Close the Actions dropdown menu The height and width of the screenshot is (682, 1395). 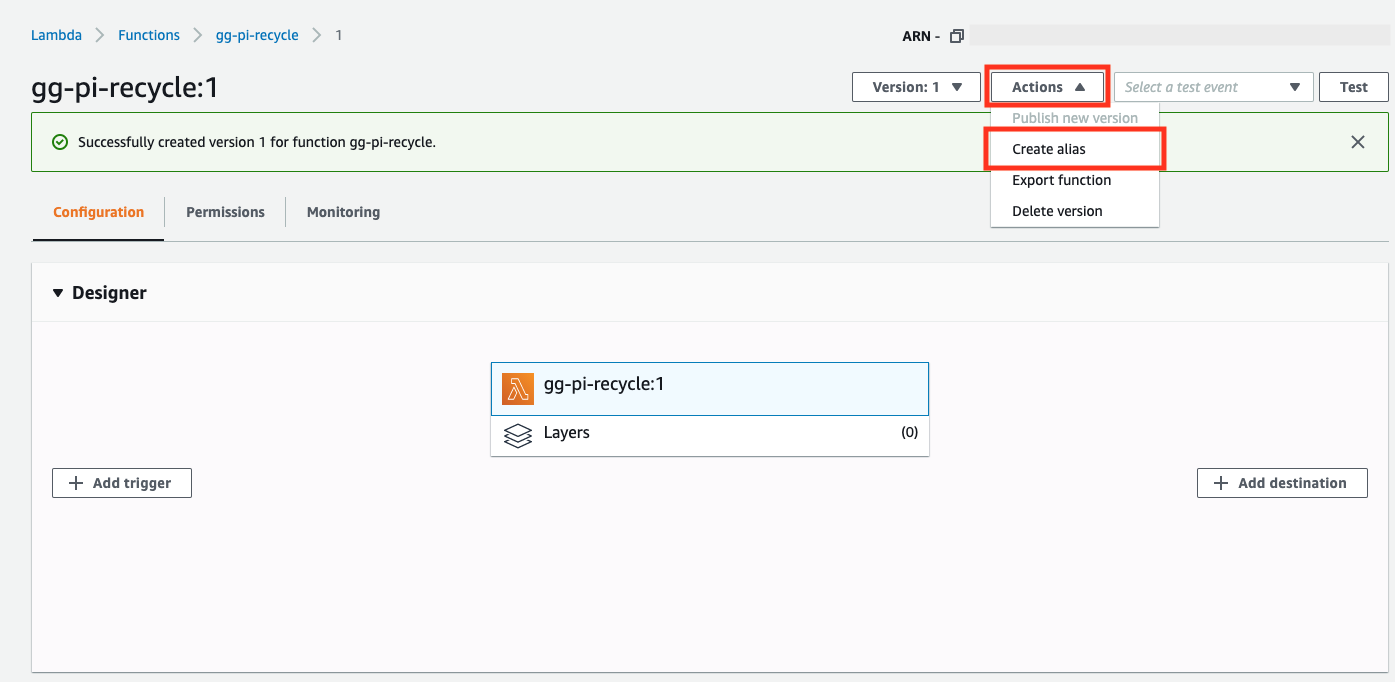click(x=1048, y=87)
